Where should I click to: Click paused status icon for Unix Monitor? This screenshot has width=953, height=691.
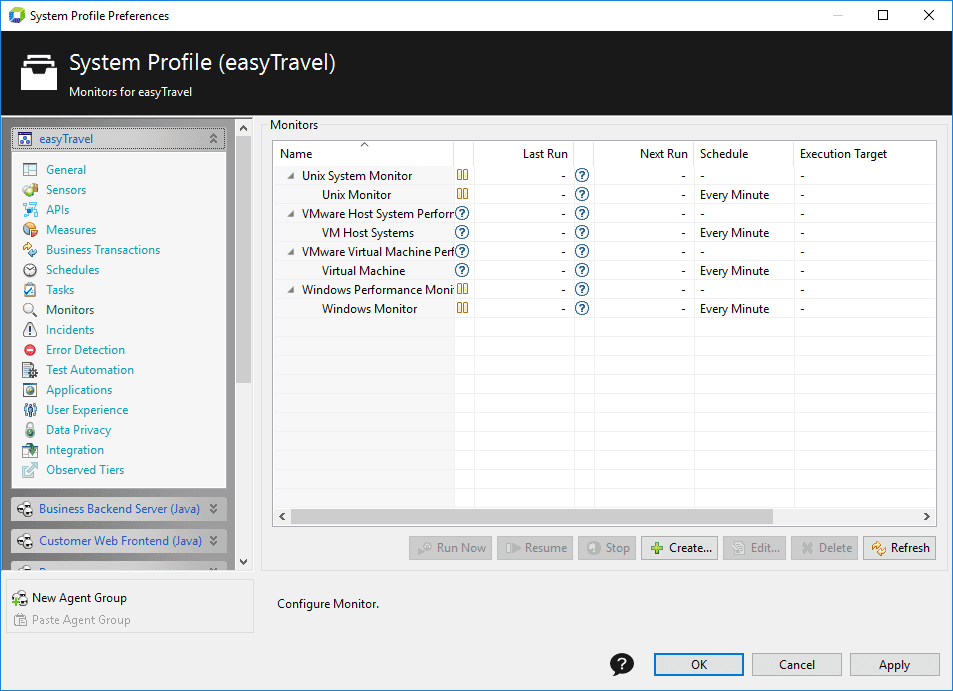tap(463, 194)
